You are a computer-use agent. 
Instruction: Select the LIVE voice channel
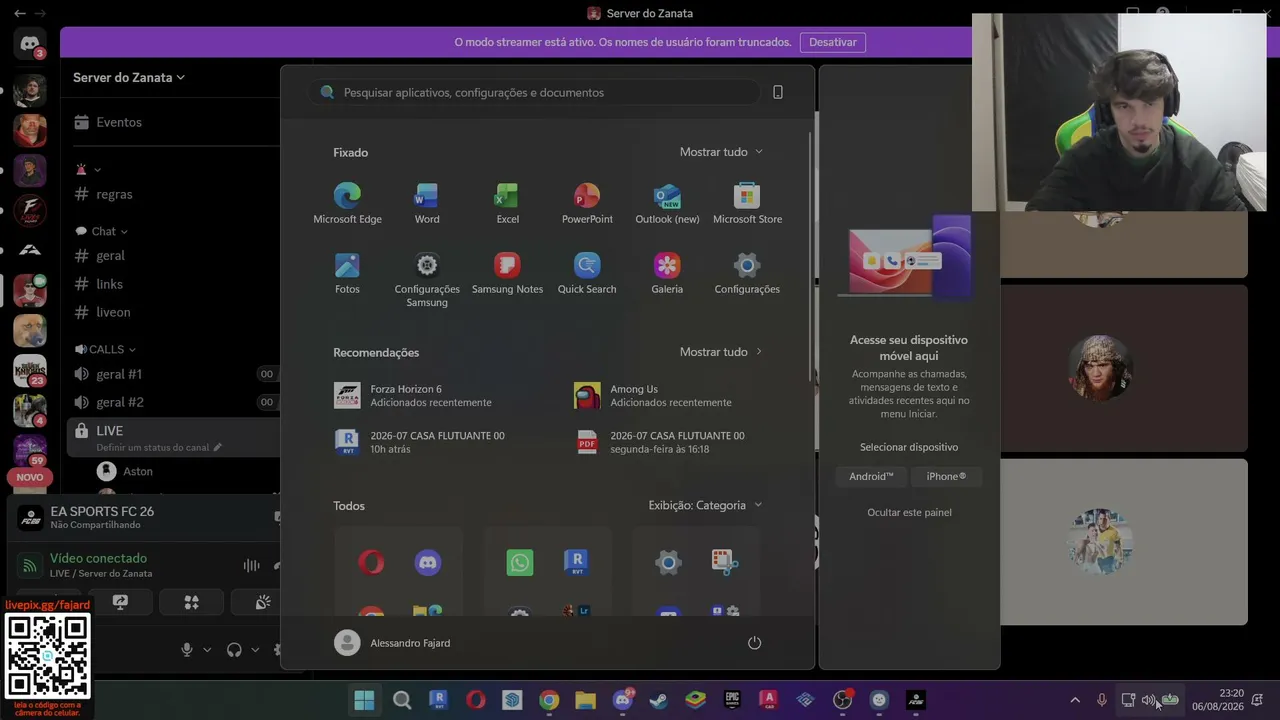[x=173, y=438]
